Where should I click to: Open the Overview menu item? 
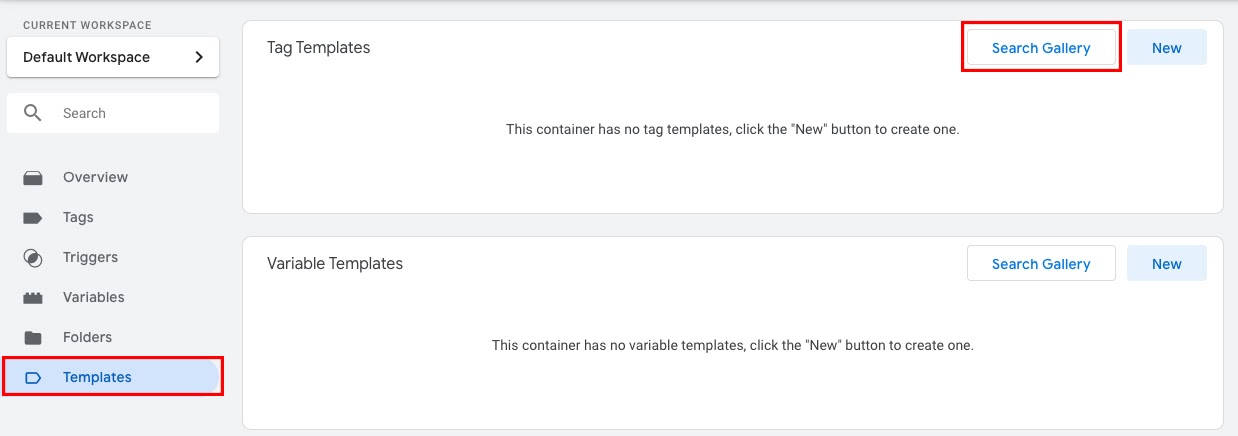tap(111, 177)
